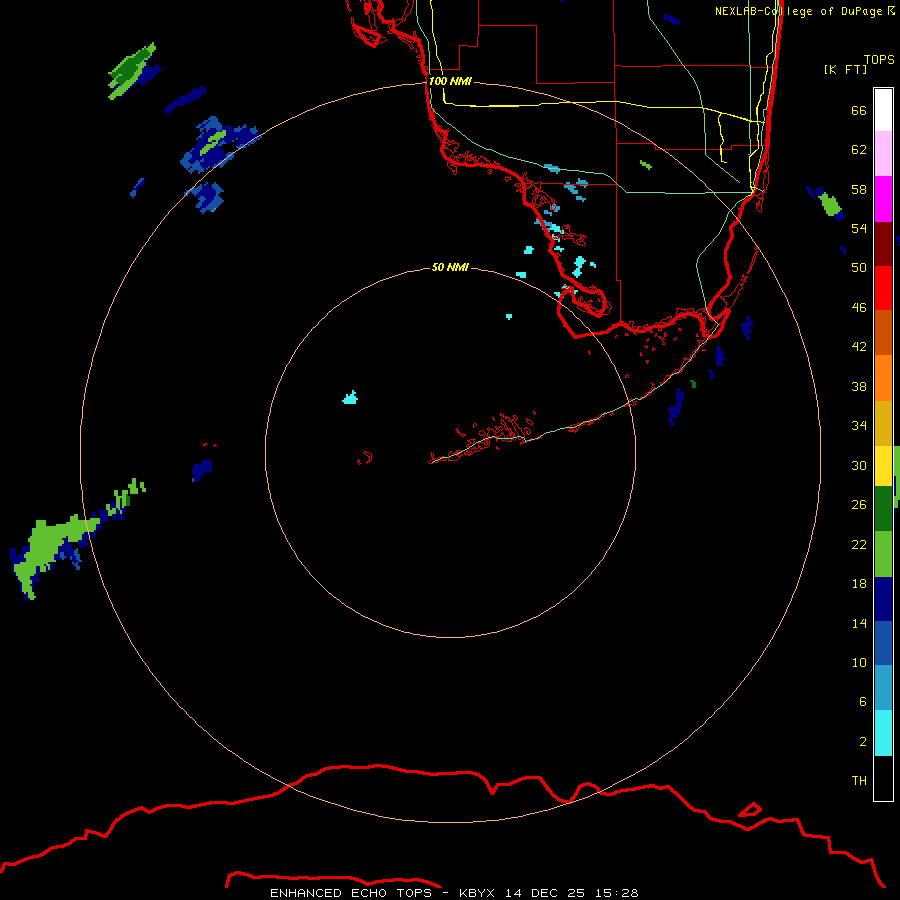This screenshot has height=900, width=900.
Task: Click the legend value "34"
Action: click(859, 425)
